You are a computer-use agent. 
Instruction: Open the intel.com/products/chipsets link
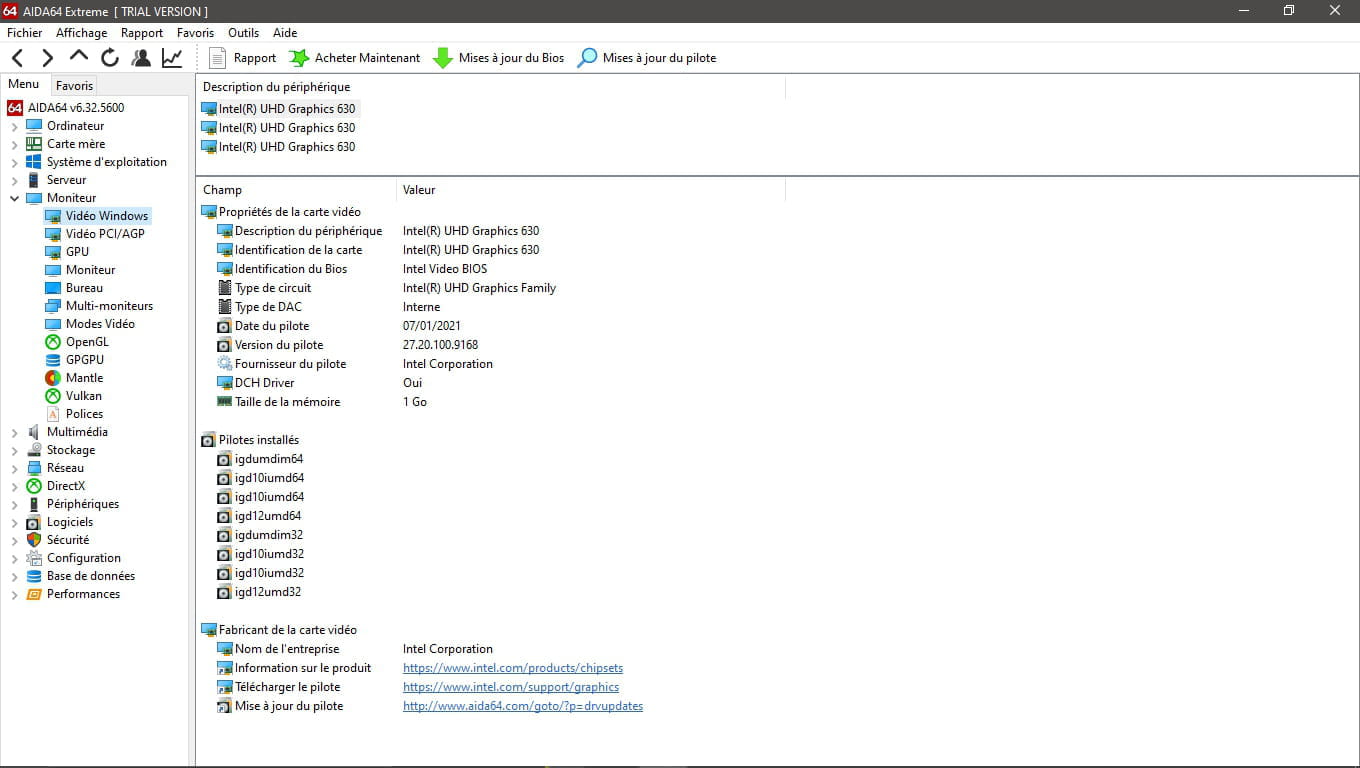513,668
